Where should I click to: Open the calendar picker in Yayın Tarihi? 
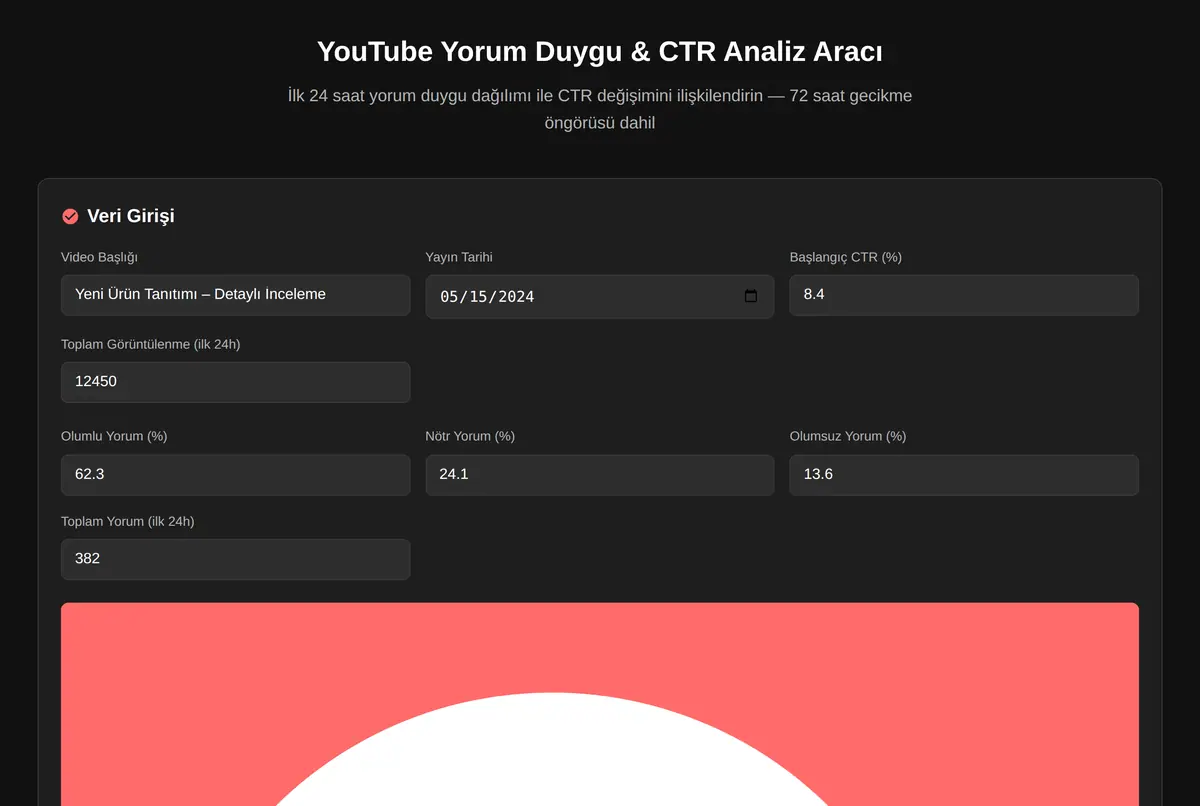coord(751,296)
